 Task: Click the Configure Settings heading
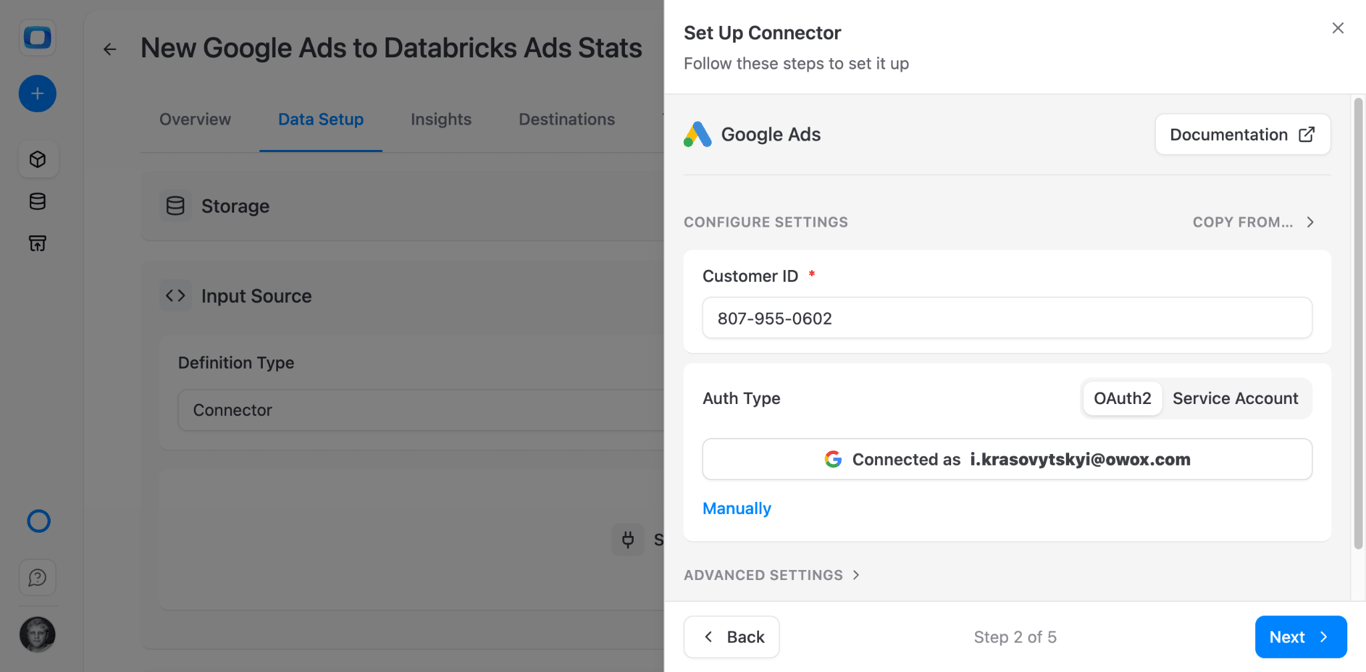(x=766, y=222)
